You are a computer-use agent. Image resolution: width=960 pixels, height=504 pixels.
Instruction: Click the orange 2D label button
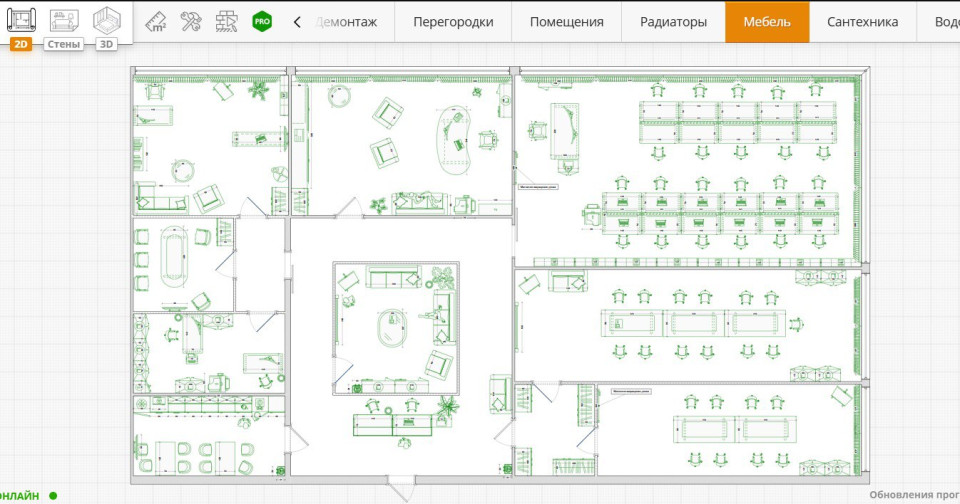(21, 44)
